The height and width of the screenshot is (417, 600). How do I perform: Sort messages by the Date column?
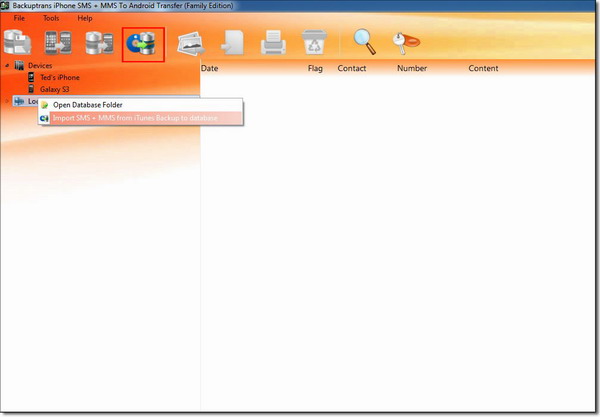point(210,68)
